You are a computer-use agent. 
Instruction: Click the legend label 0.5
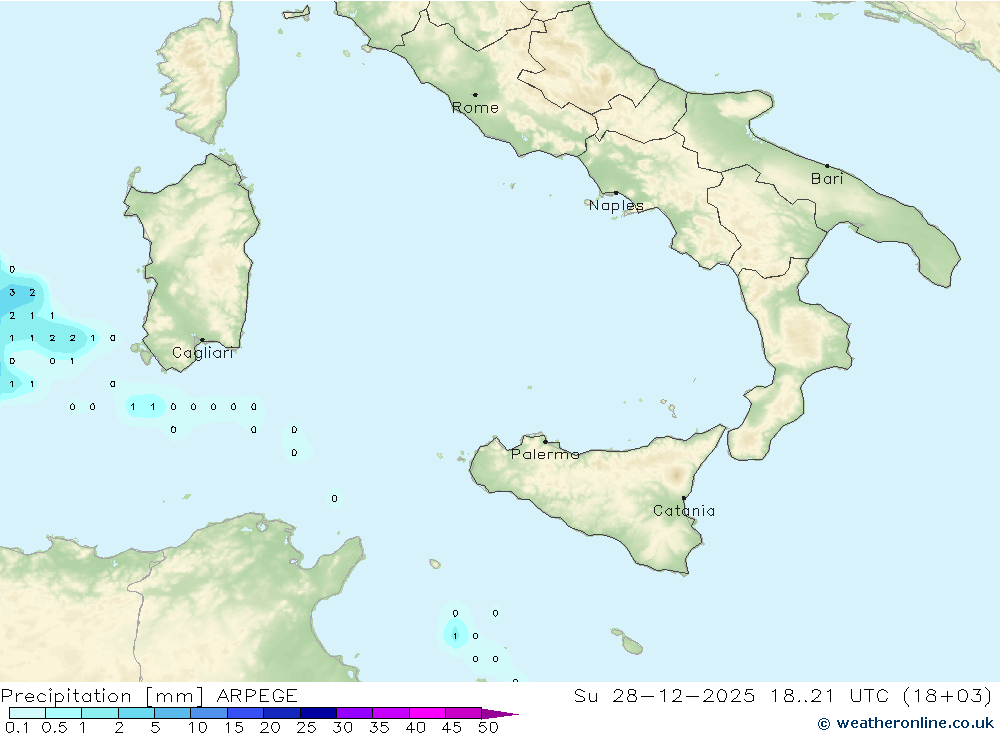(54, 727)
